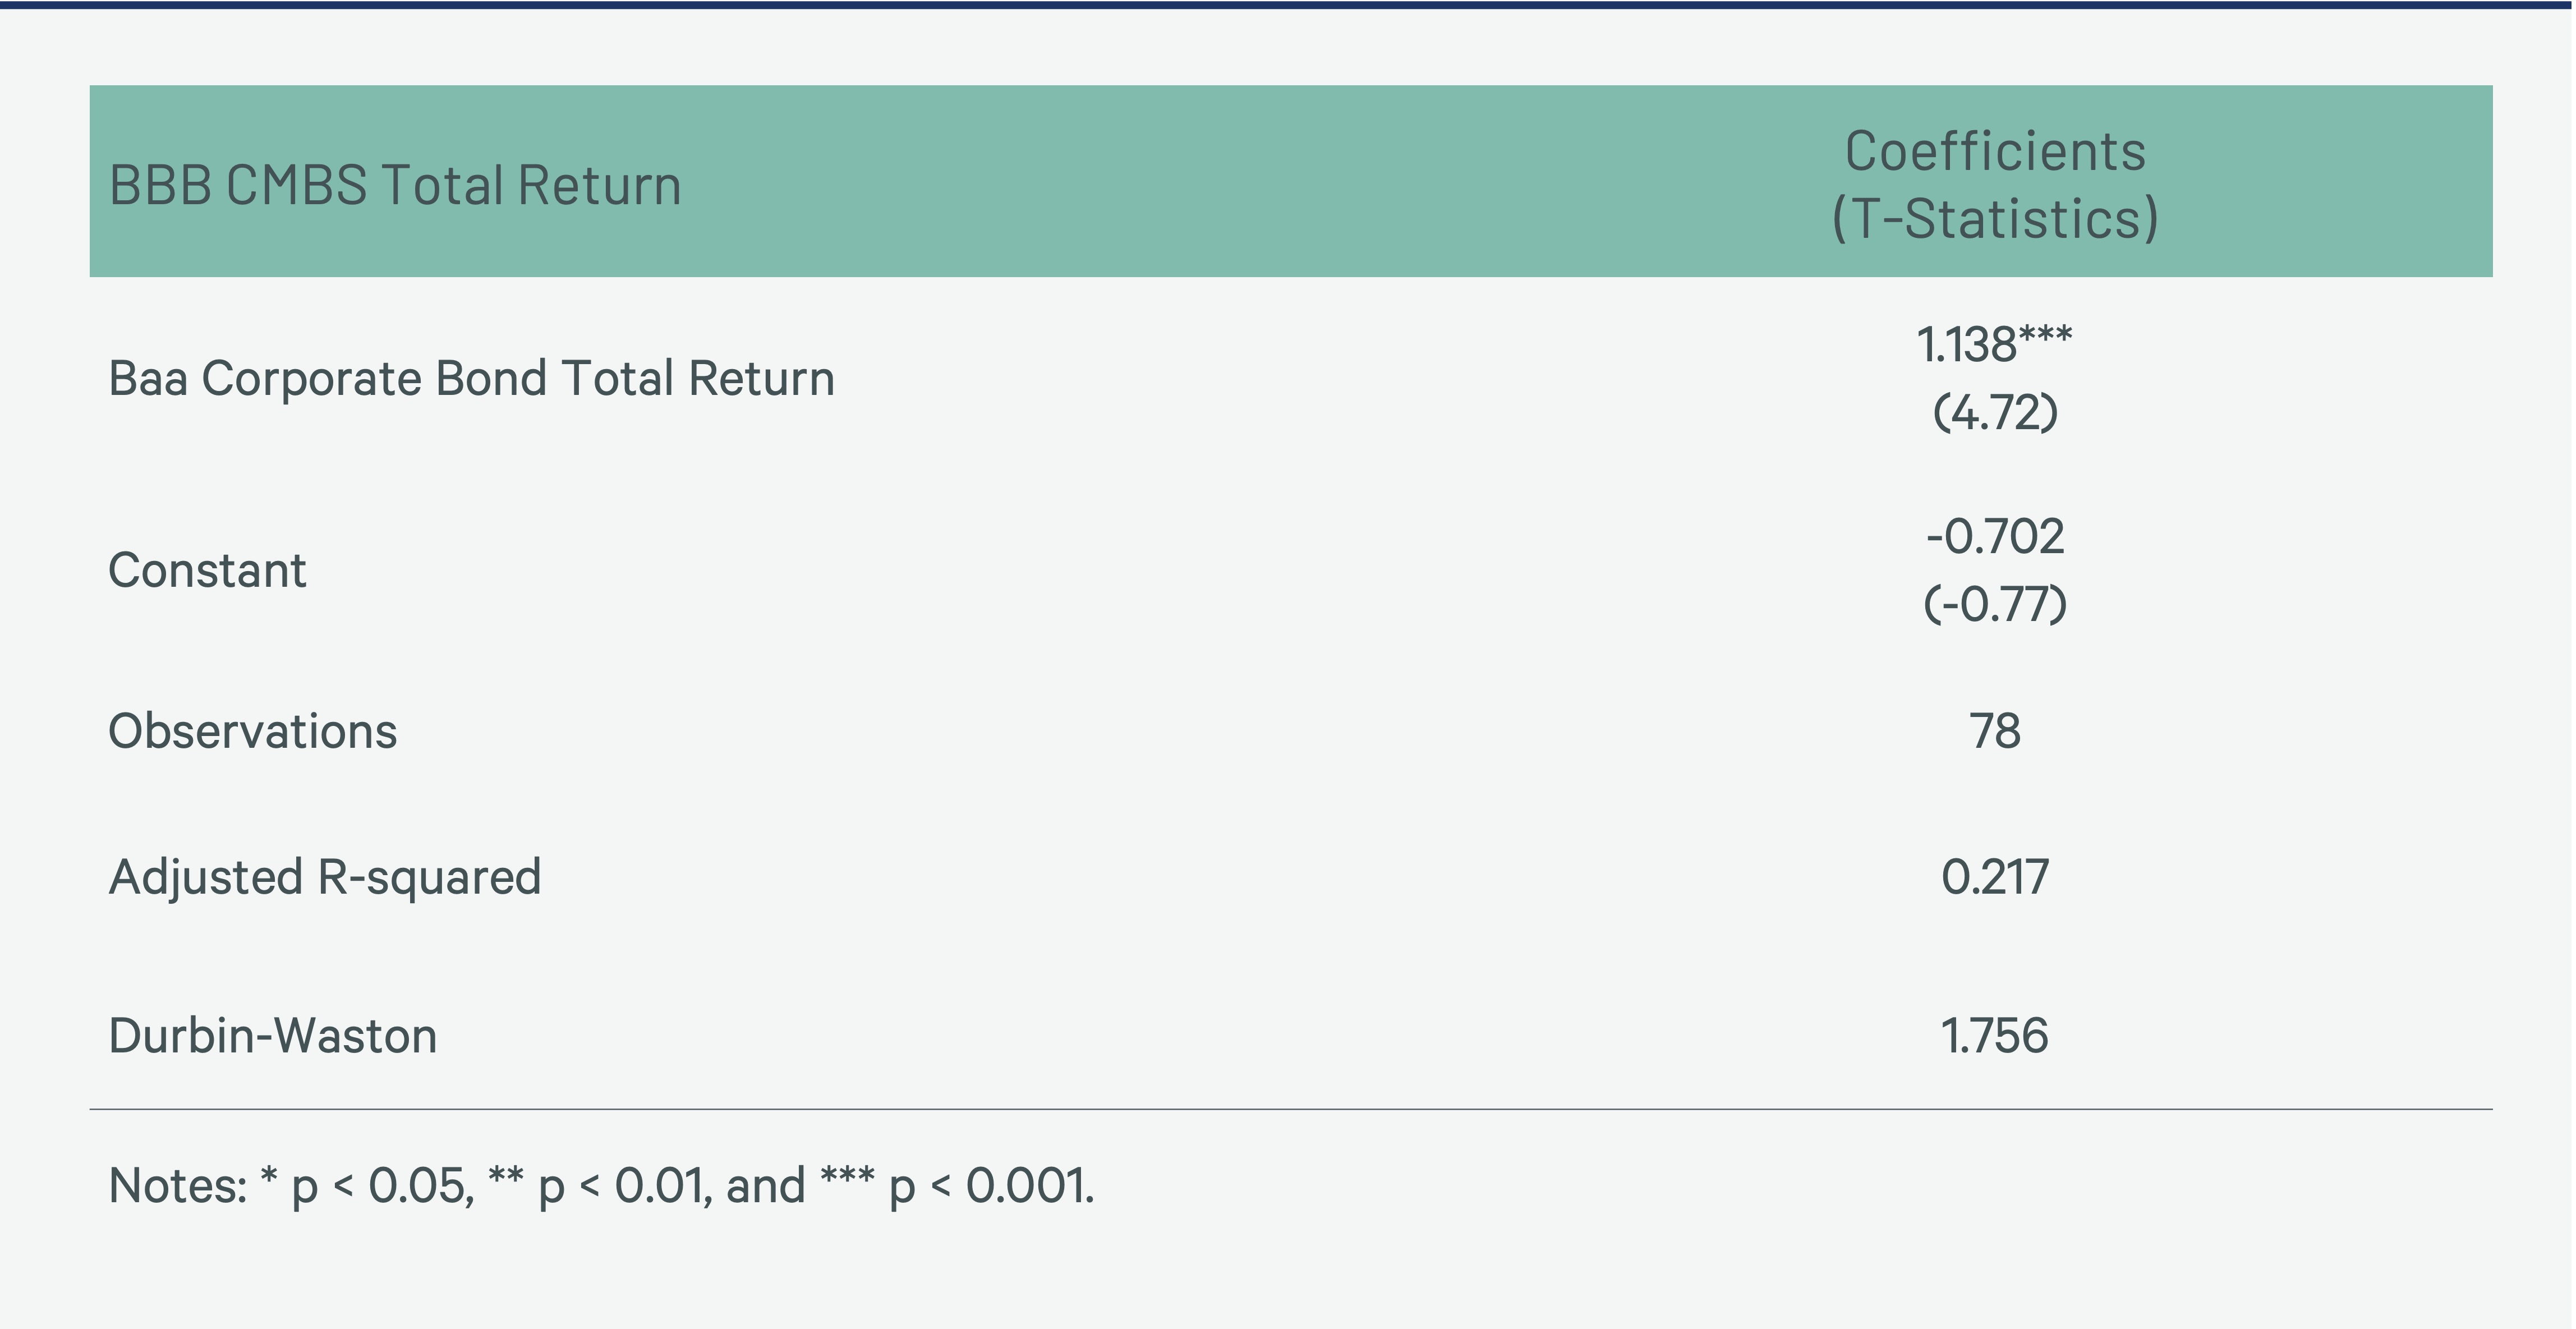Click the Notes significance footnote text
The width and height of the screenshot is (2576, 1329).
tap(601, 1187)
